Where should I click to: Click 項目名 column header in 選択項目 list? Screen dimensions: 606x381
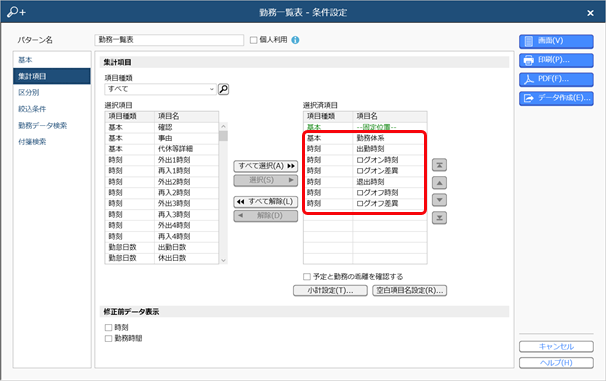187,116
